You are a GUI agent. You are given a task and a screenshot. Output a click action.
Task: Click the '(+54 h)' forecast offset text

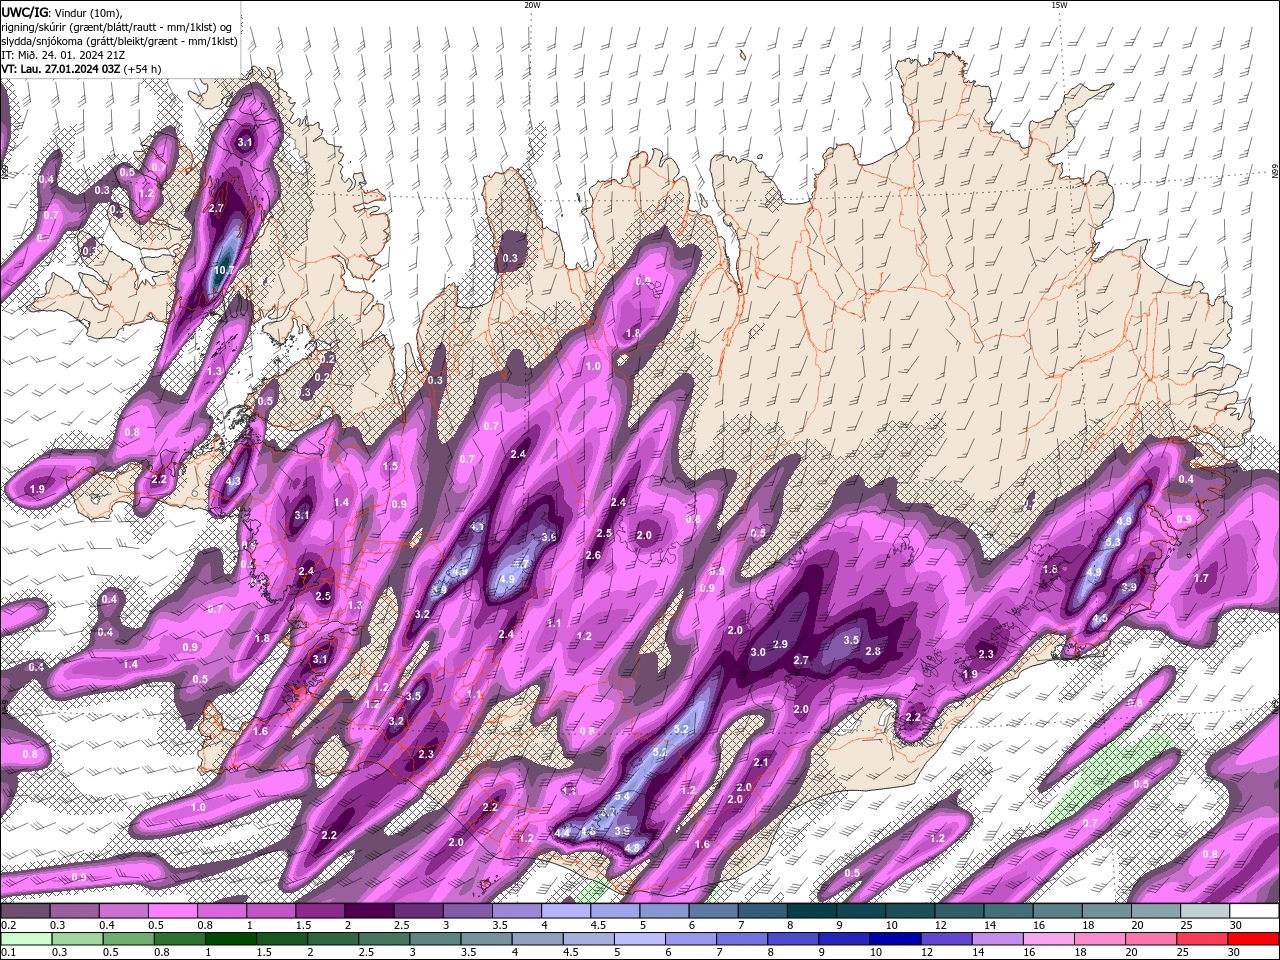[x=144, y=69]
